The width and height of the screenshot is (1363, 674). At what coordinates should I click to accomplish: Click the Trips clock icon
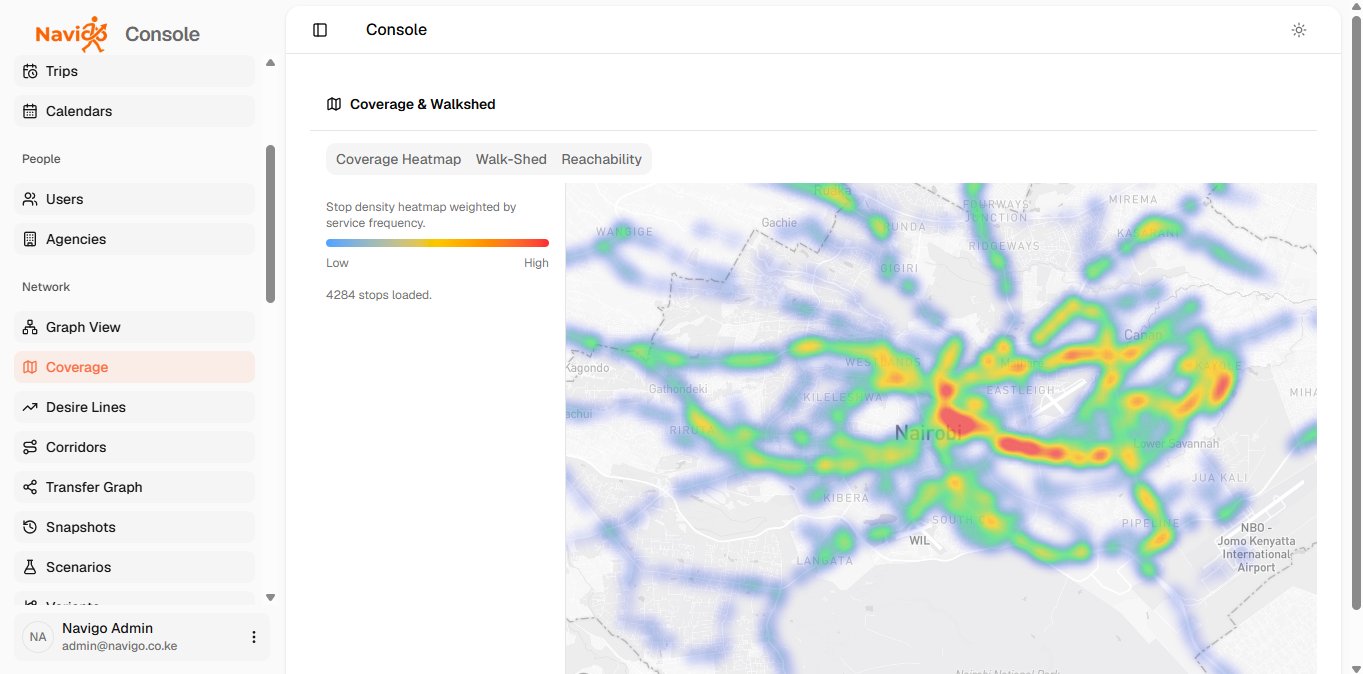30,71
